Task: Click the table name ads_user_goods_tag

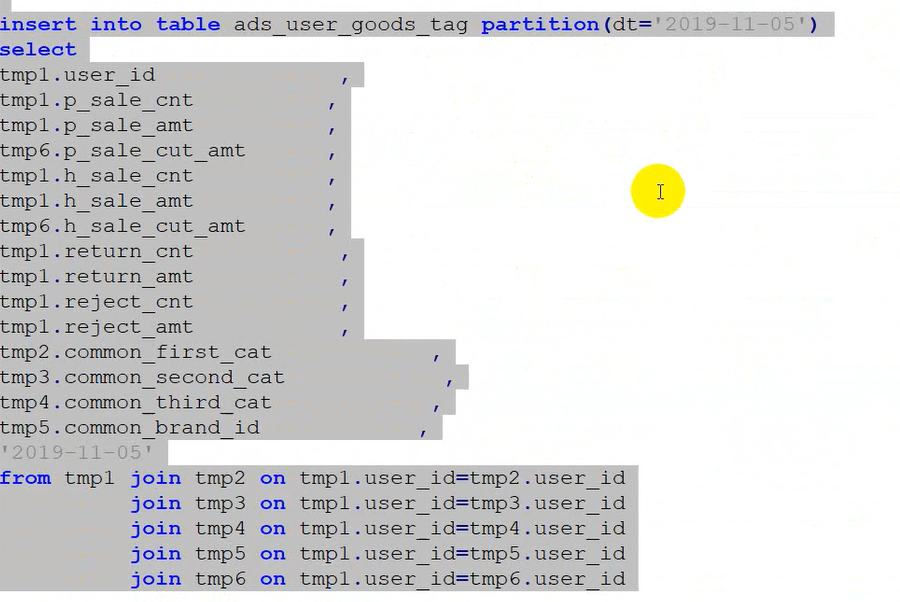Action: click(x=351, y=25)
